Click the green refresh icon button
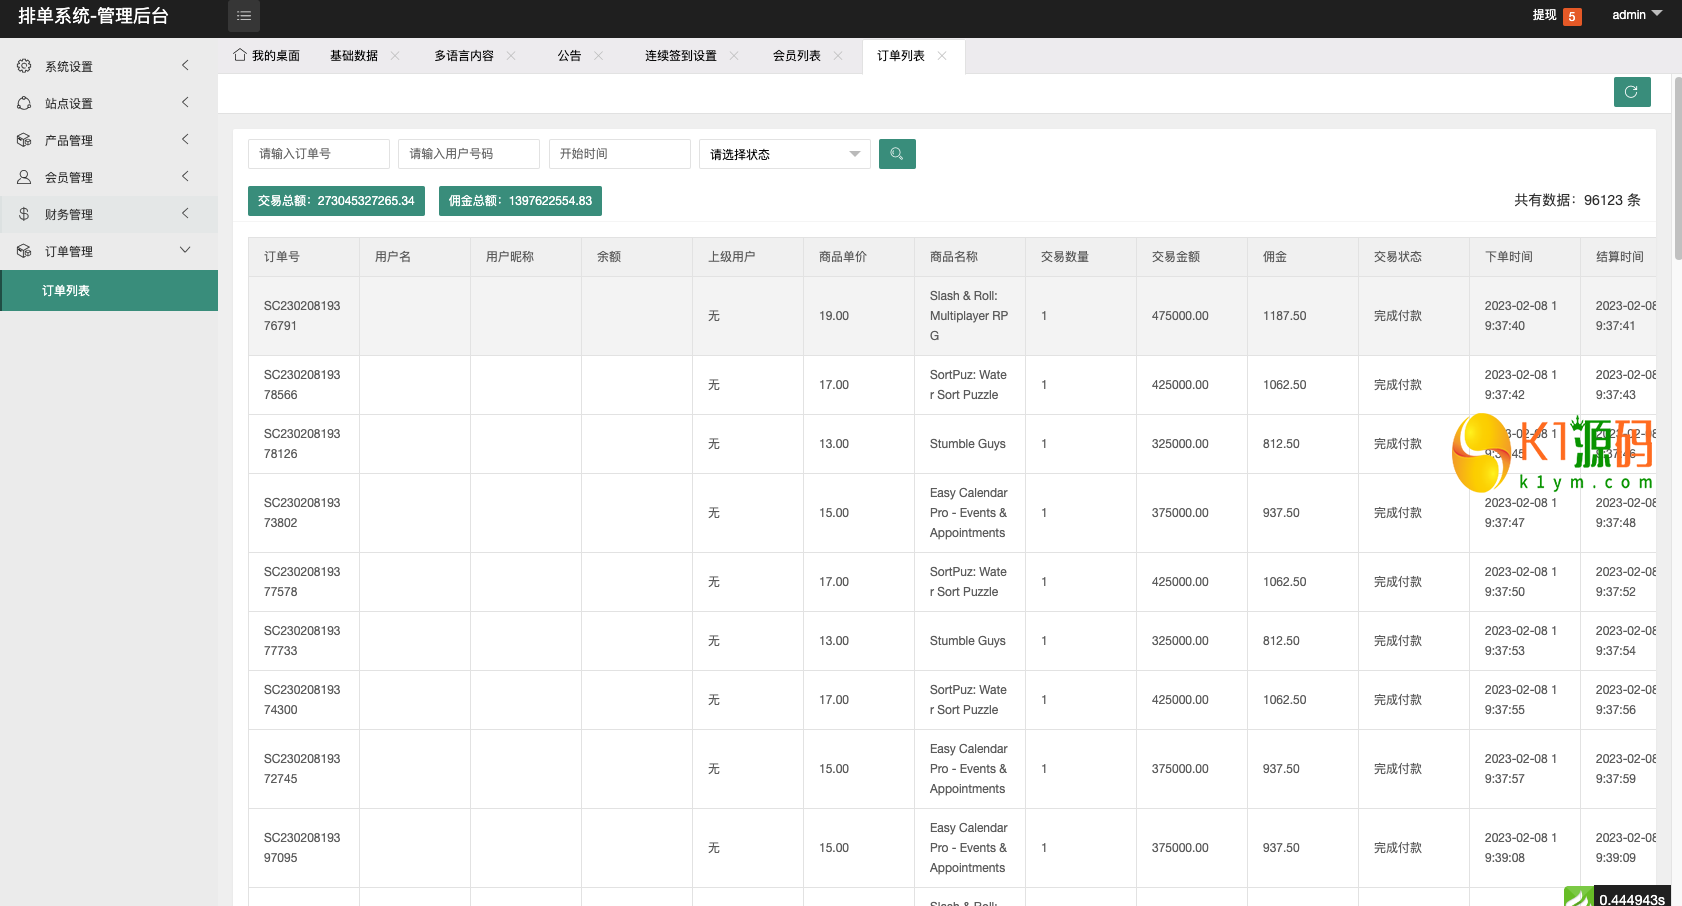Viewport: 1682px width, 906px height. pyautogui.click(x=1631, y=92)
